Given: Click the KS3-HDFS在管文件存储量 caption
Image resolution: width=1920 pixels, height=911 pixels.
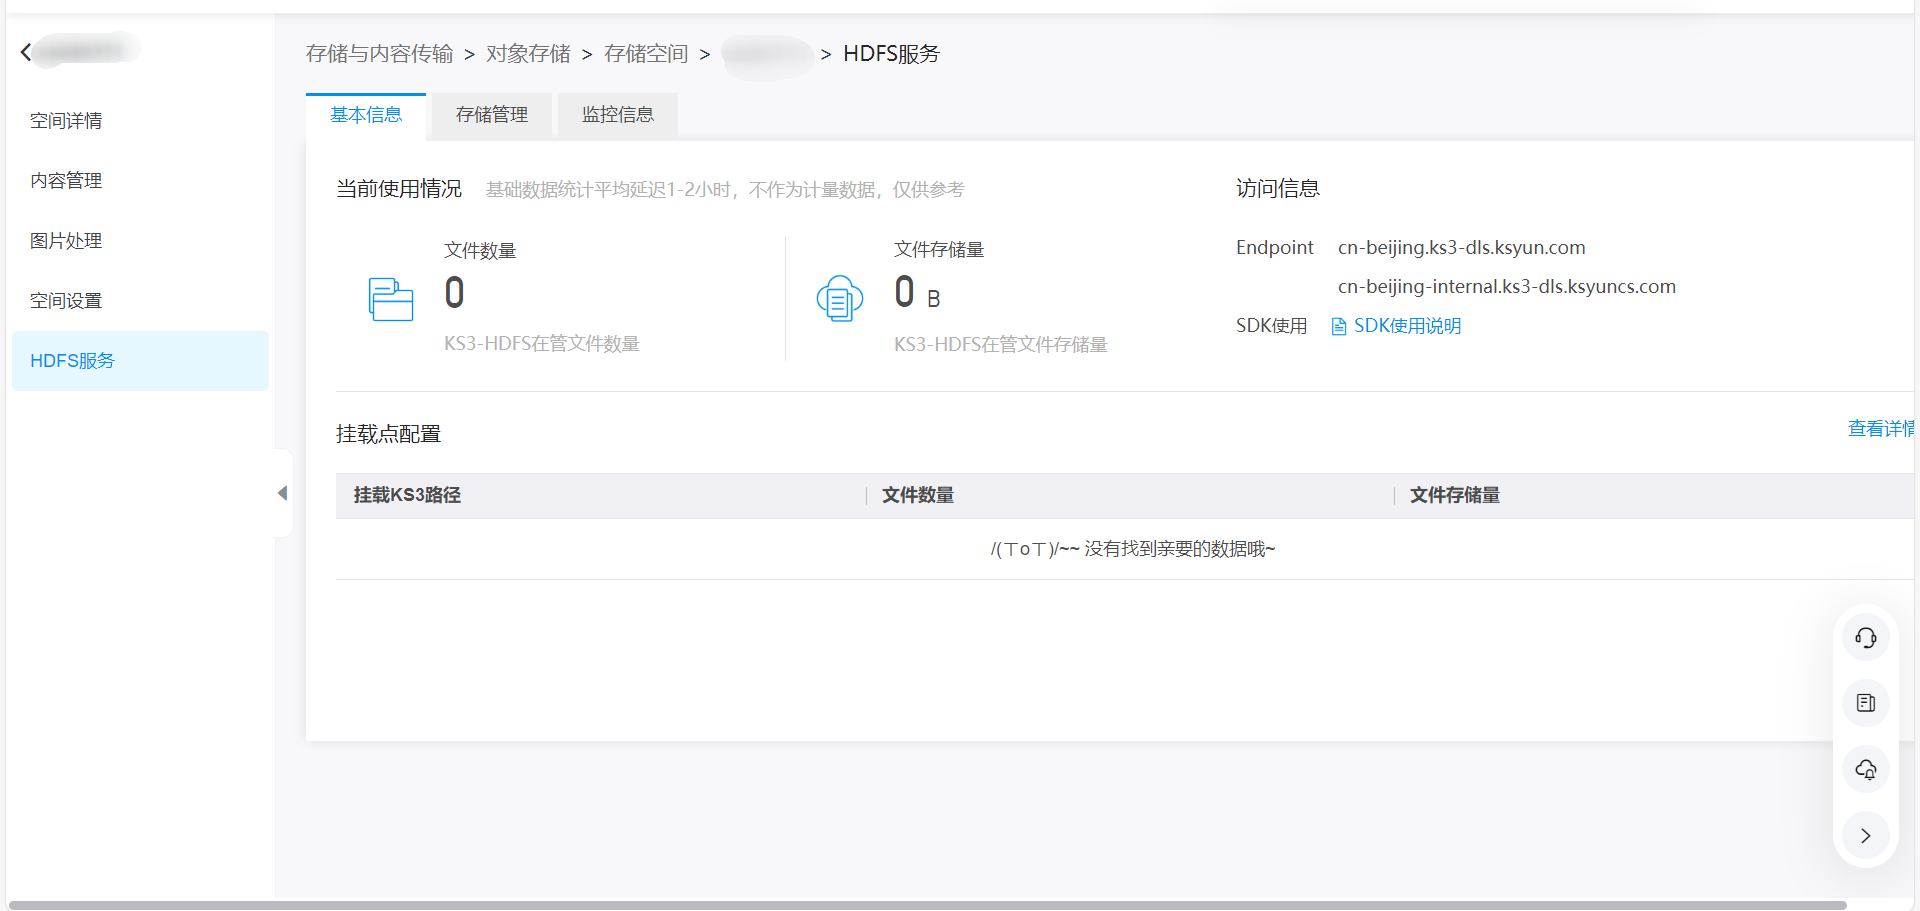Looking at the screenshot, I should (x=1001, y=345).
